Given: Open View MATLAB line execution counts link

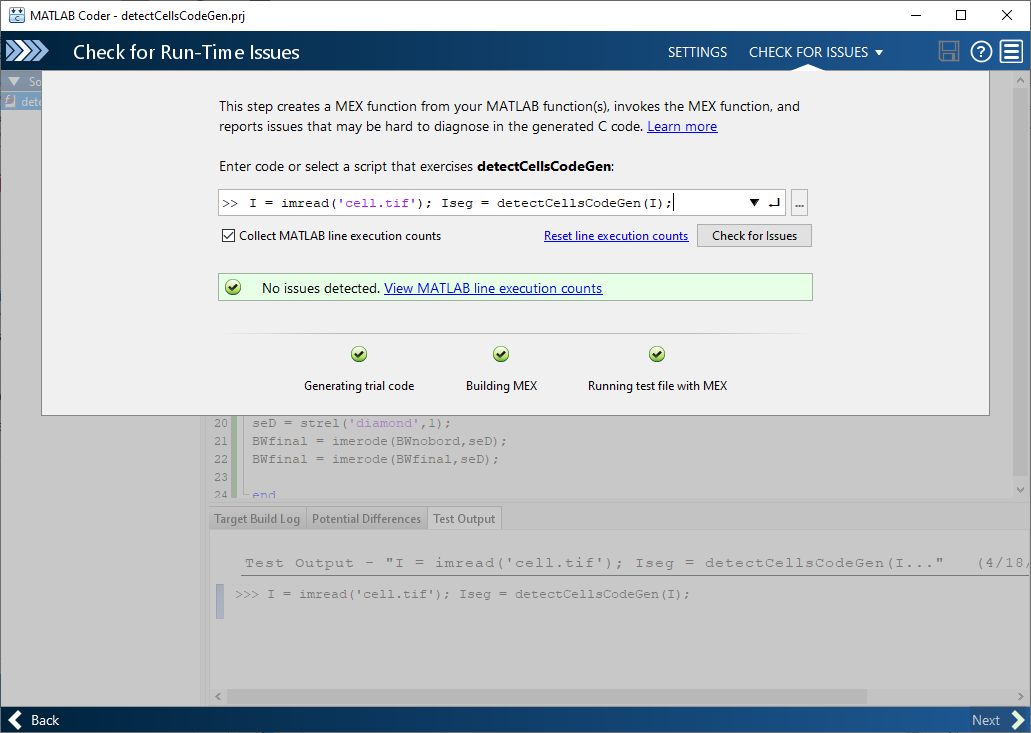Looking at the screenshot, I should coord(493,288).
